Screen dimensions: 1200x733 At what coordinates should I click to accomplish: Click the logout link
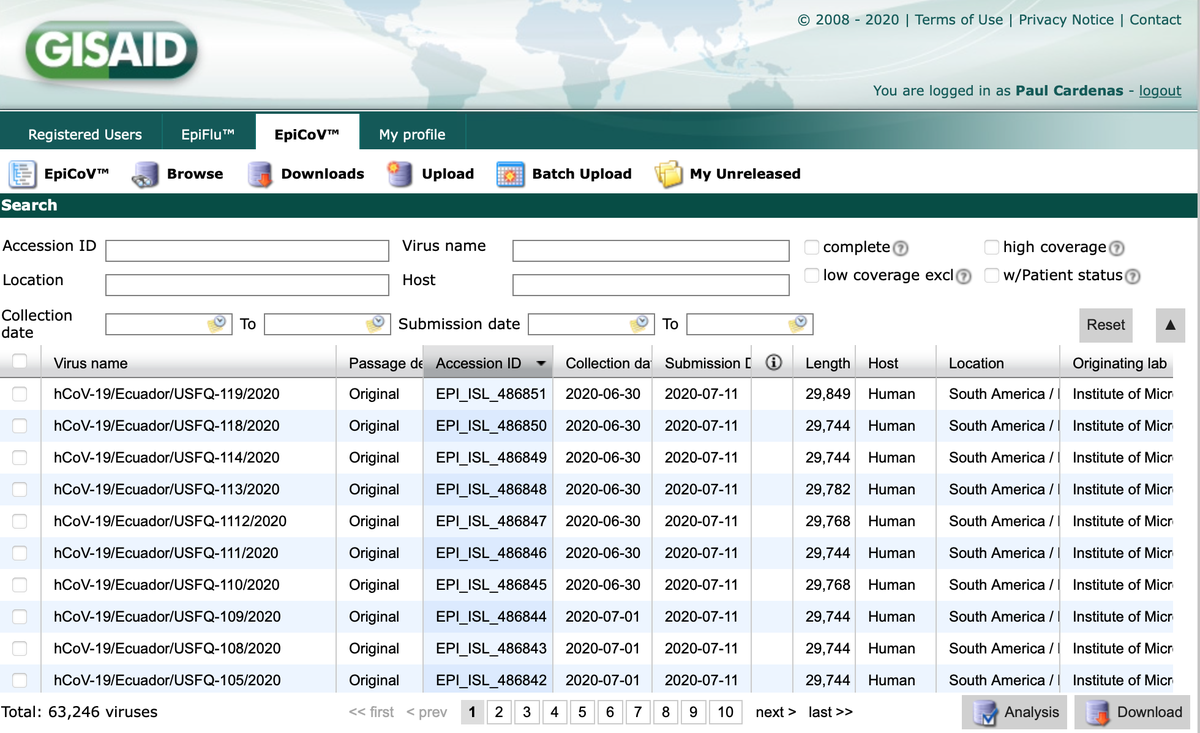point(1160,90)
